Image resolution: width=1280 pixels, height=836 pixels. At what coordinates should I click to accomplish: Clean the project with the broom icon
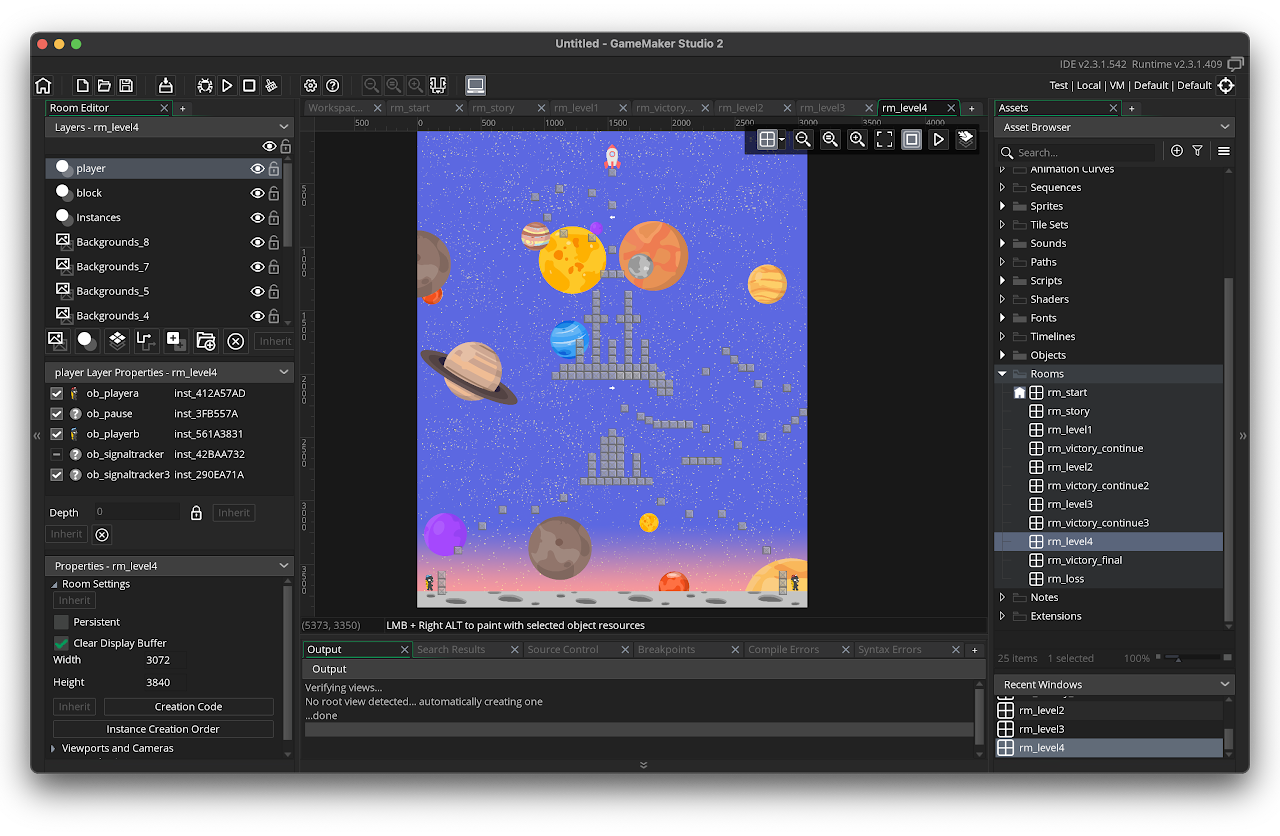click(271, 86)
